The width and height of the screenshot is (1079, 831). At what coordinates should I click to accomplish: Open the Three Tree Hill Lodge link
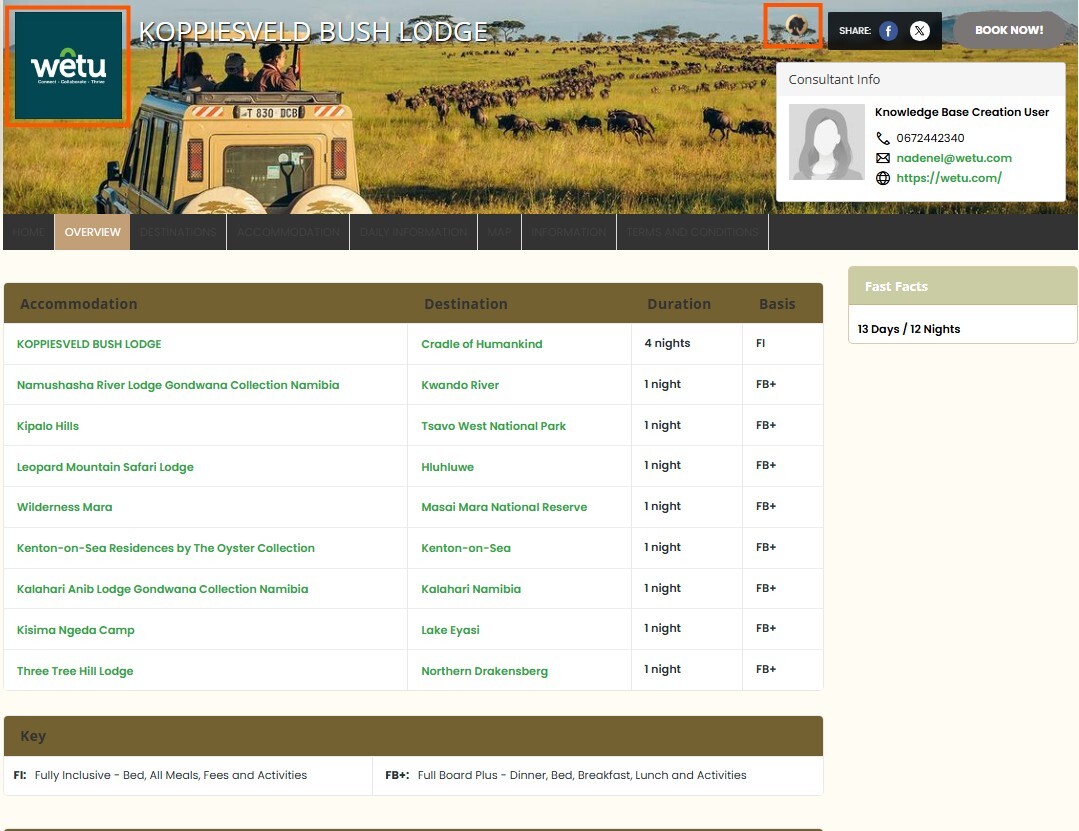click(x=75, y=671)
